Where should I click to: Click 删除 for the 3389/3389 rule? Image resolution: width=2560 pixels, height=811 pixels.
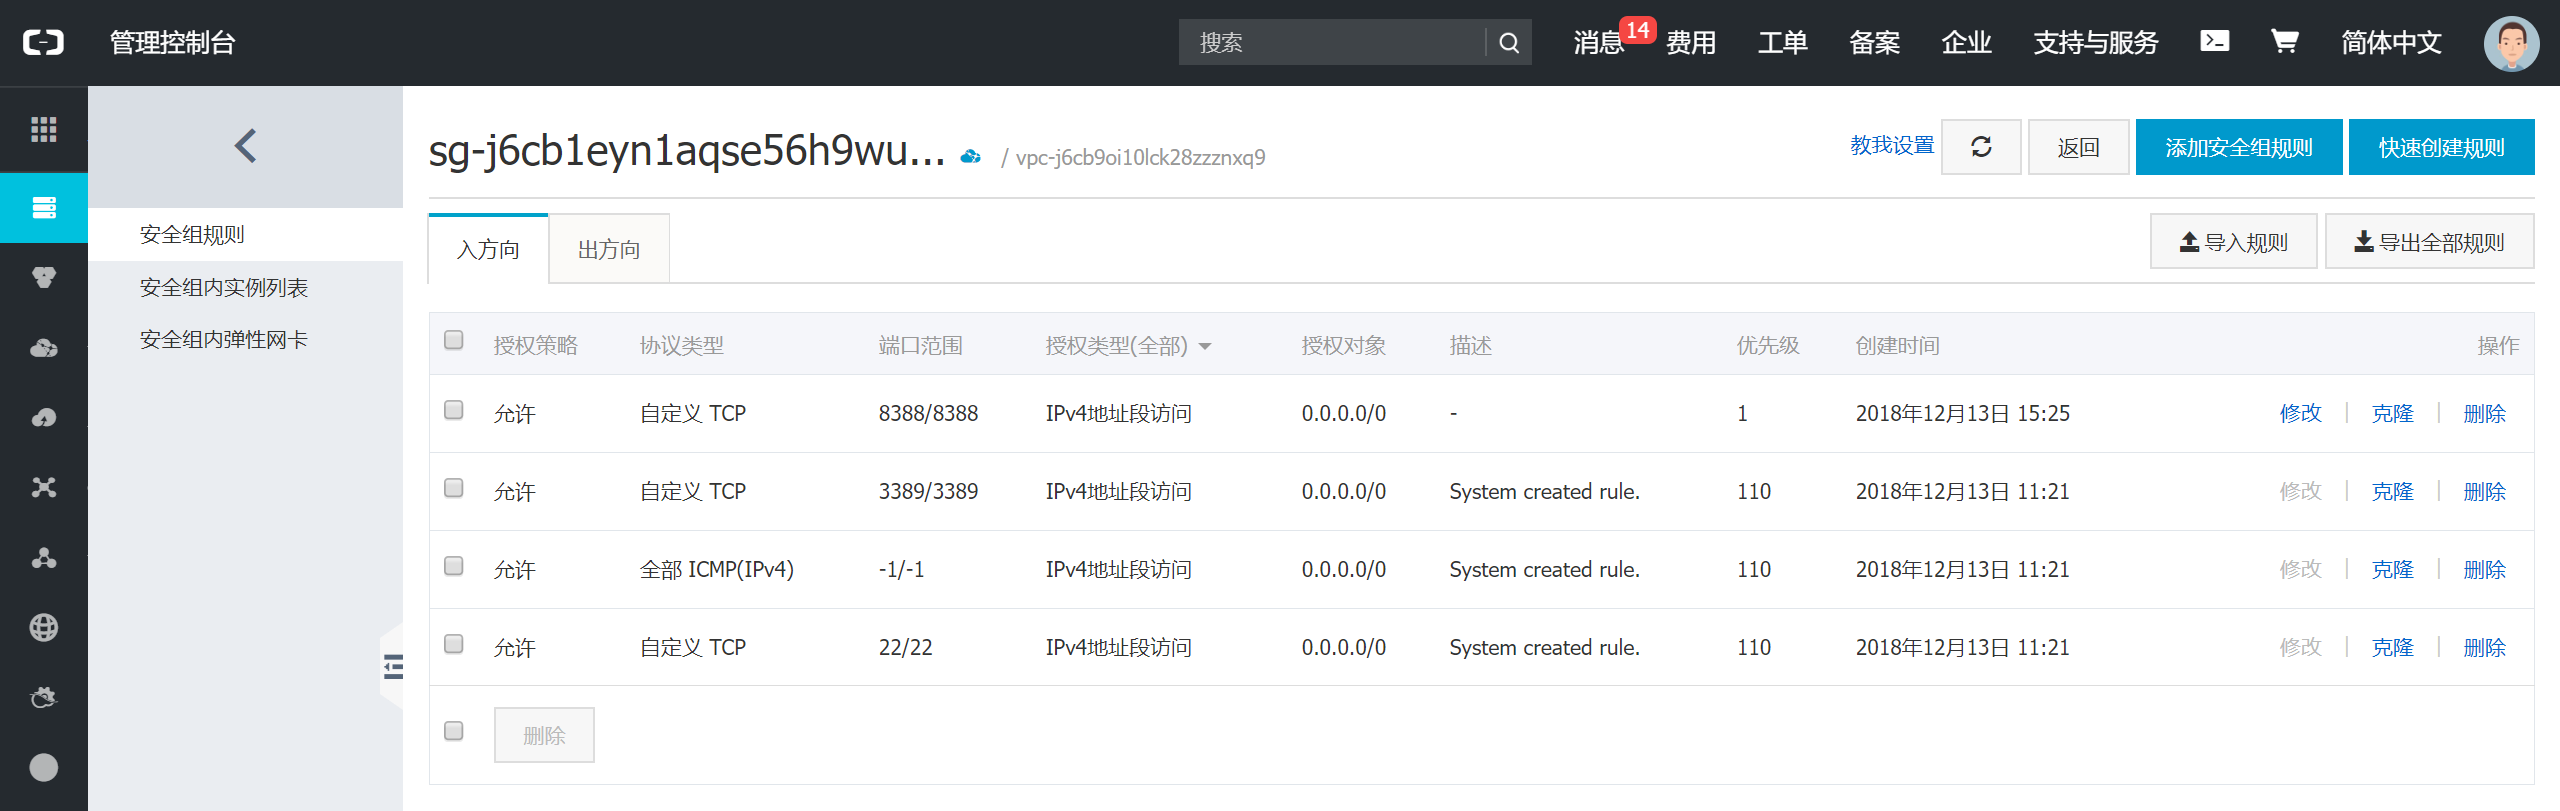(x=2484, y=491)
